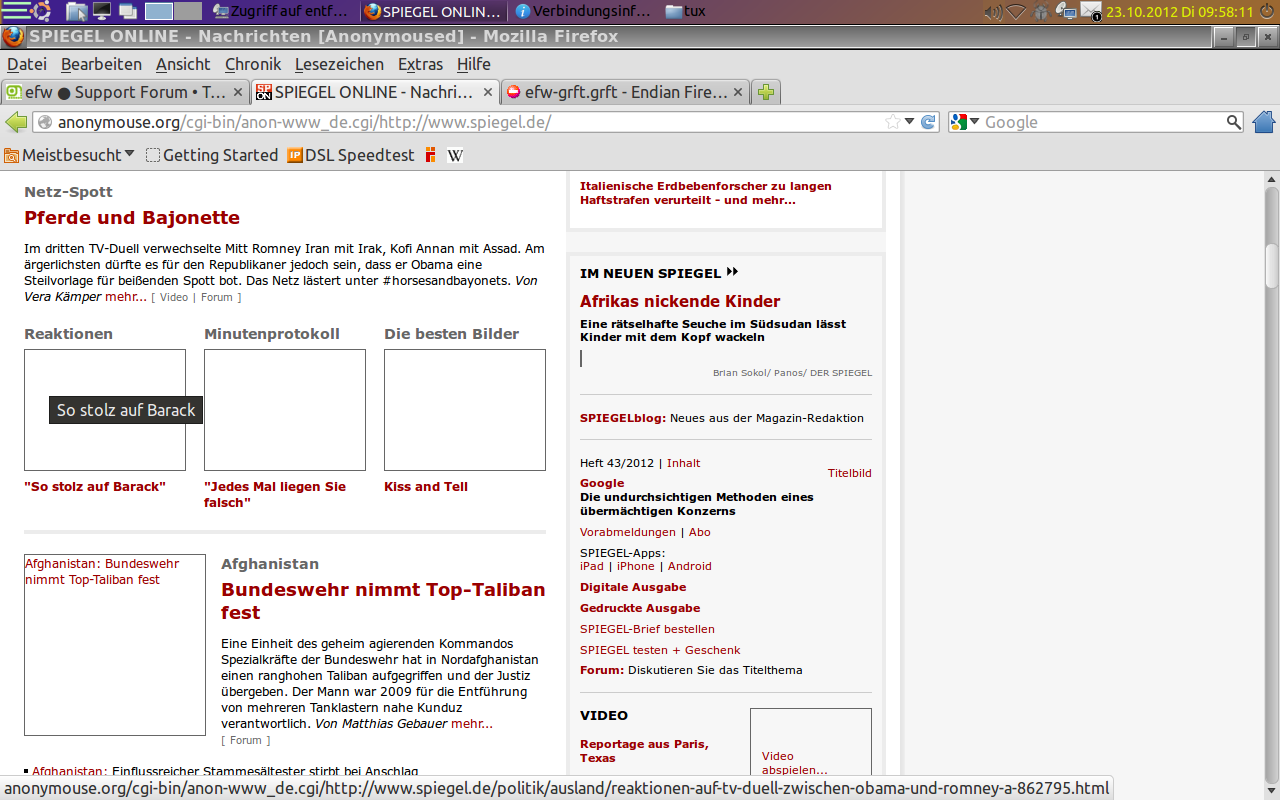The width and height of the screenshot is (1280, 800).
Task: Close the efw-grft.grft Endian Firewall tab
Action: click(738, 92)
